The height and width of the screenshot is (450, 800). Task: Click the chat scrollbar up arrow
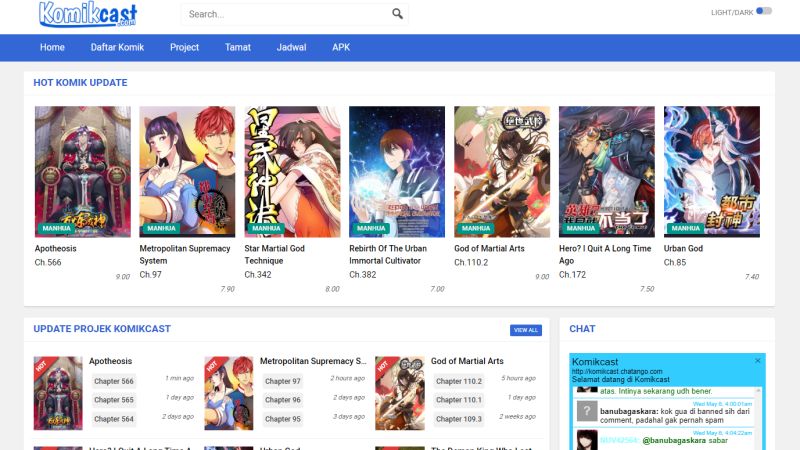pyautogui.click(x=758, y=390)
